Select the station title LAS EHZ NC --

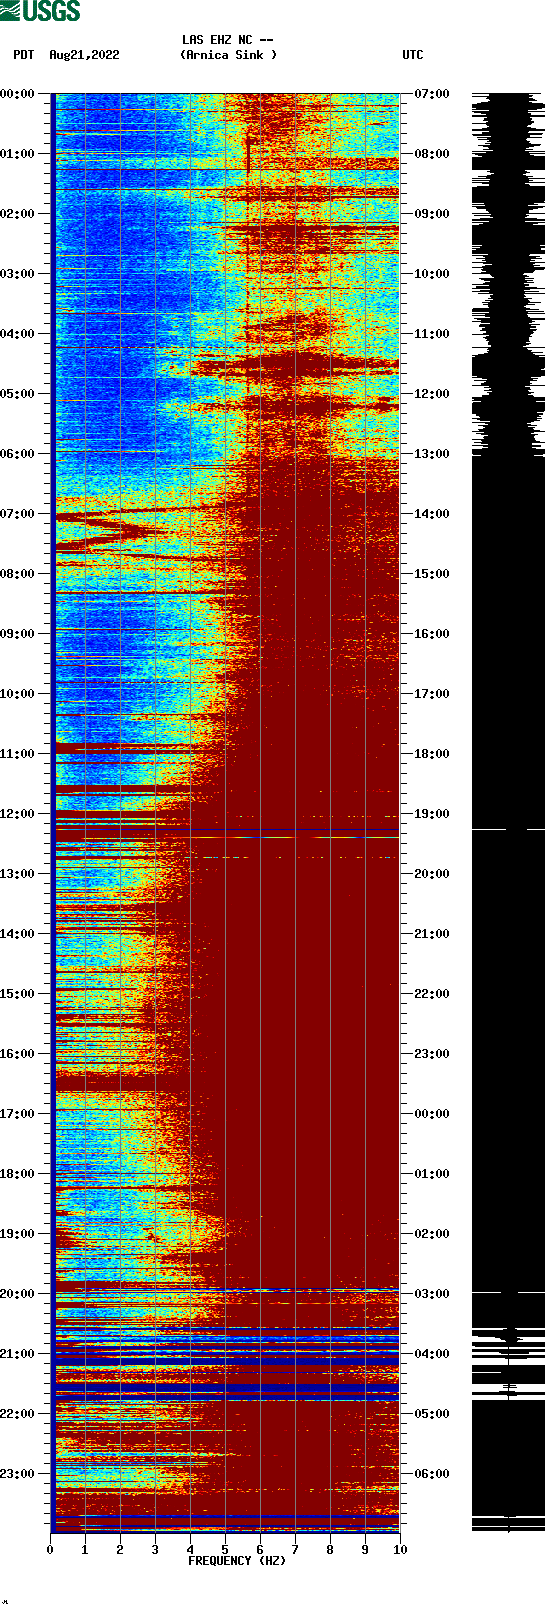click(x=228, y=40)
